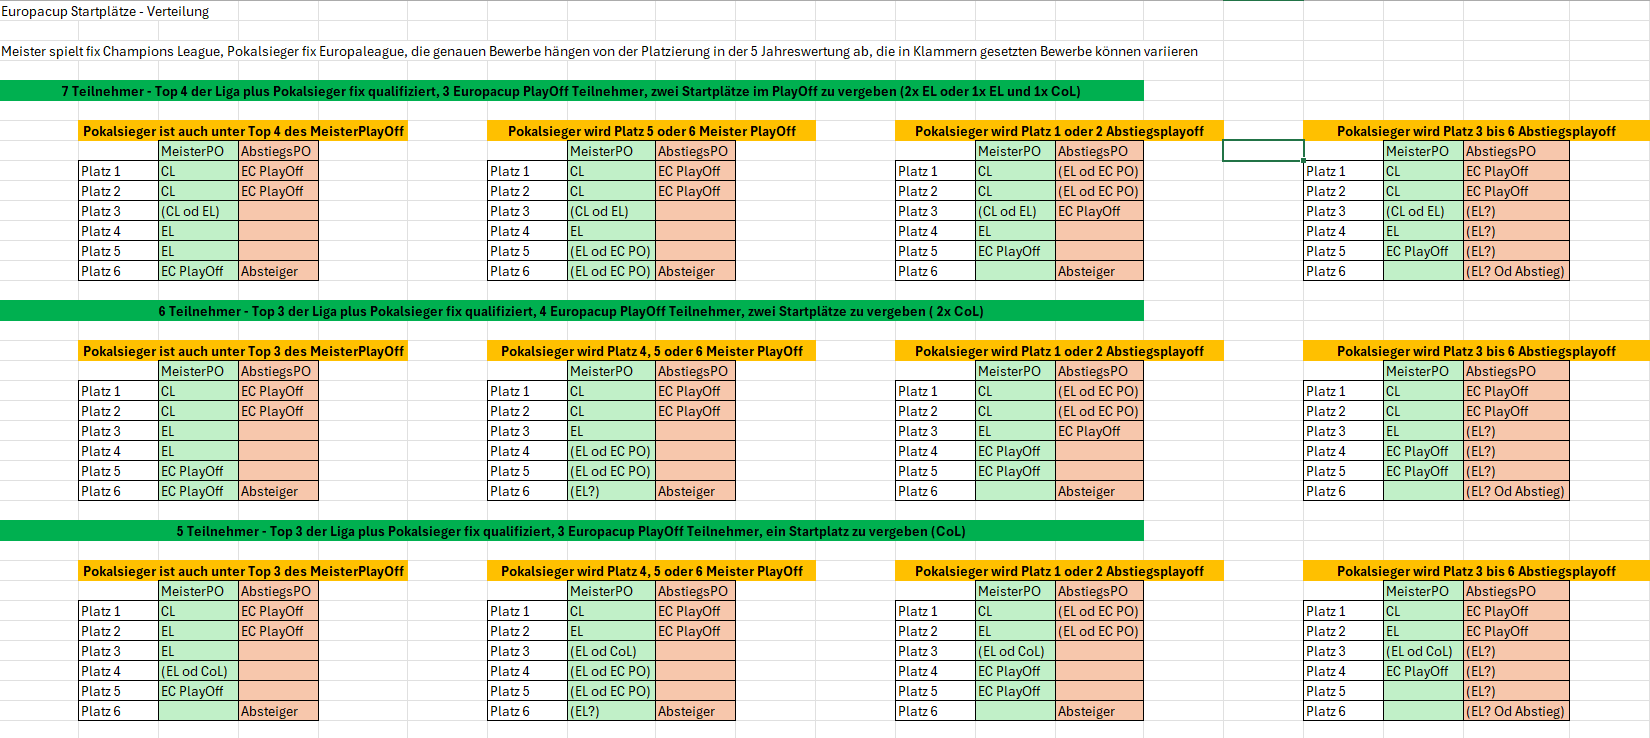This screenshot has width=1650, height=738.
Task: Select the green '6 Teilnehmer - Top 3 der Liga' header
Action: [x=571, y=311]
